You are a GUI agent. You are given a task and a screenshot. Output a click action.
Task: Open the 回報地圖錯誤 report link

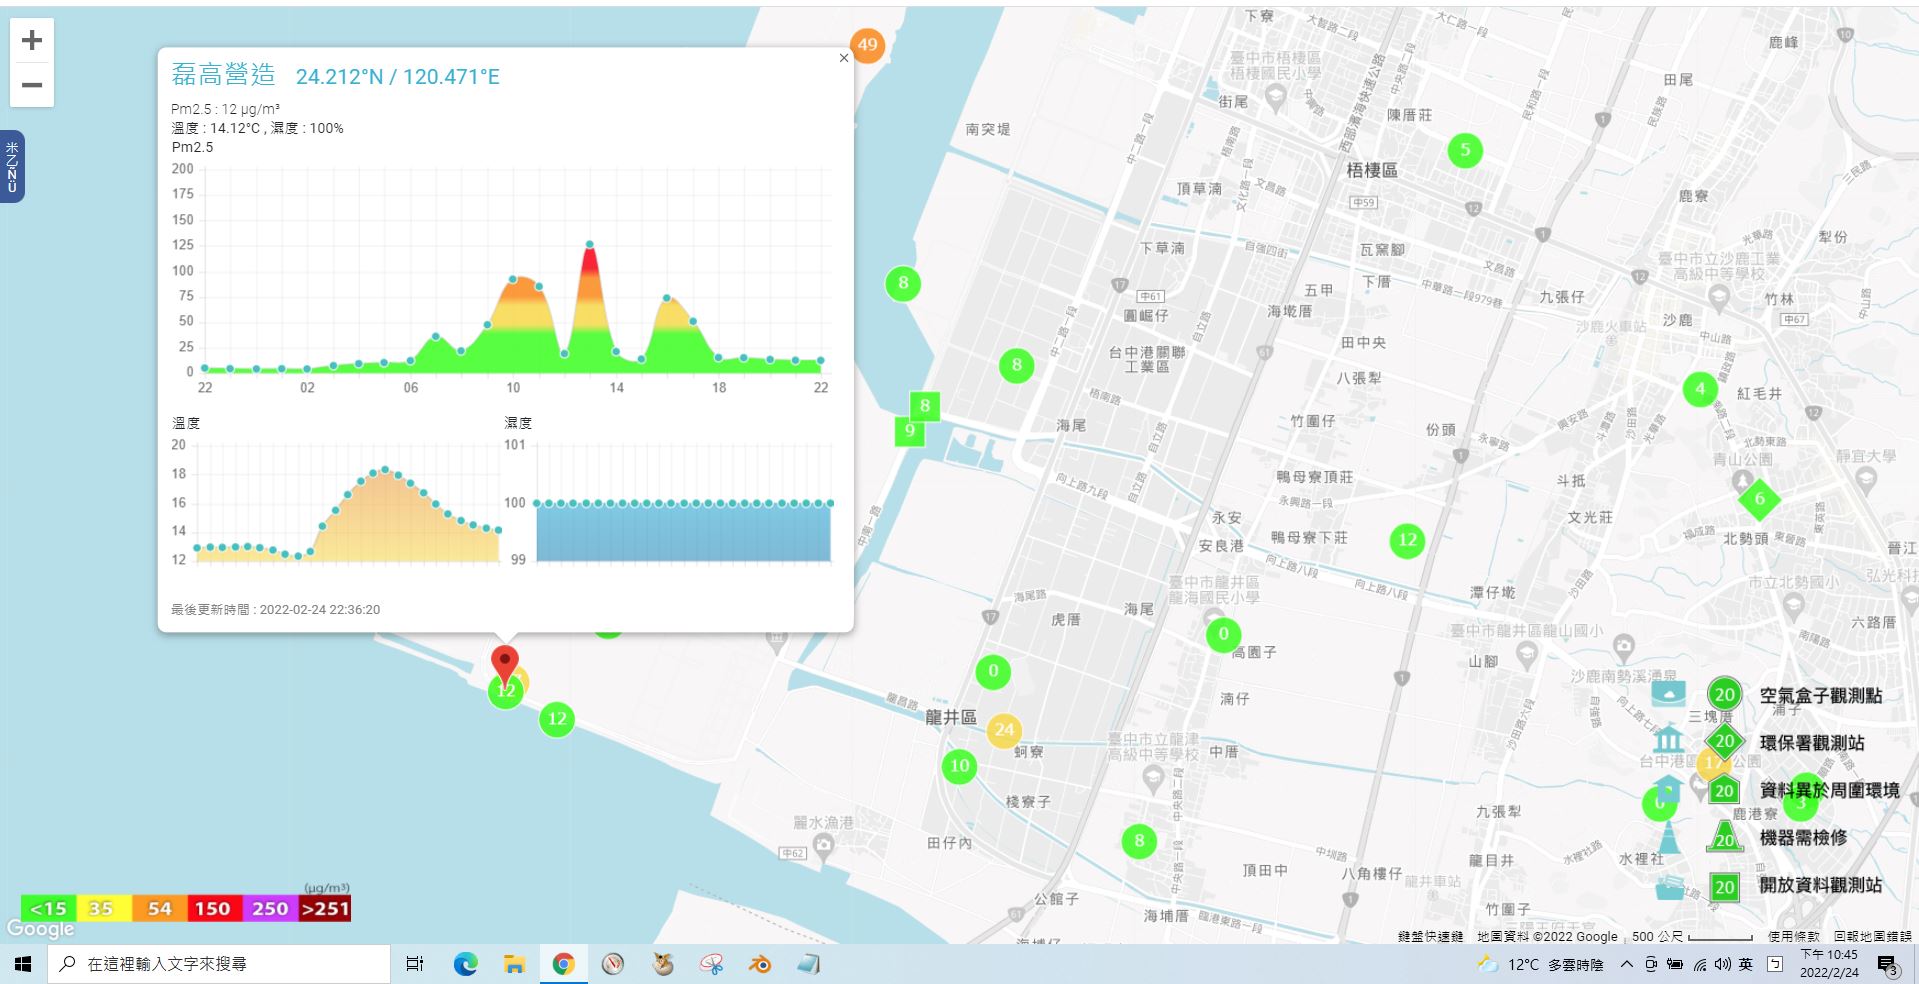point(1872,937)
